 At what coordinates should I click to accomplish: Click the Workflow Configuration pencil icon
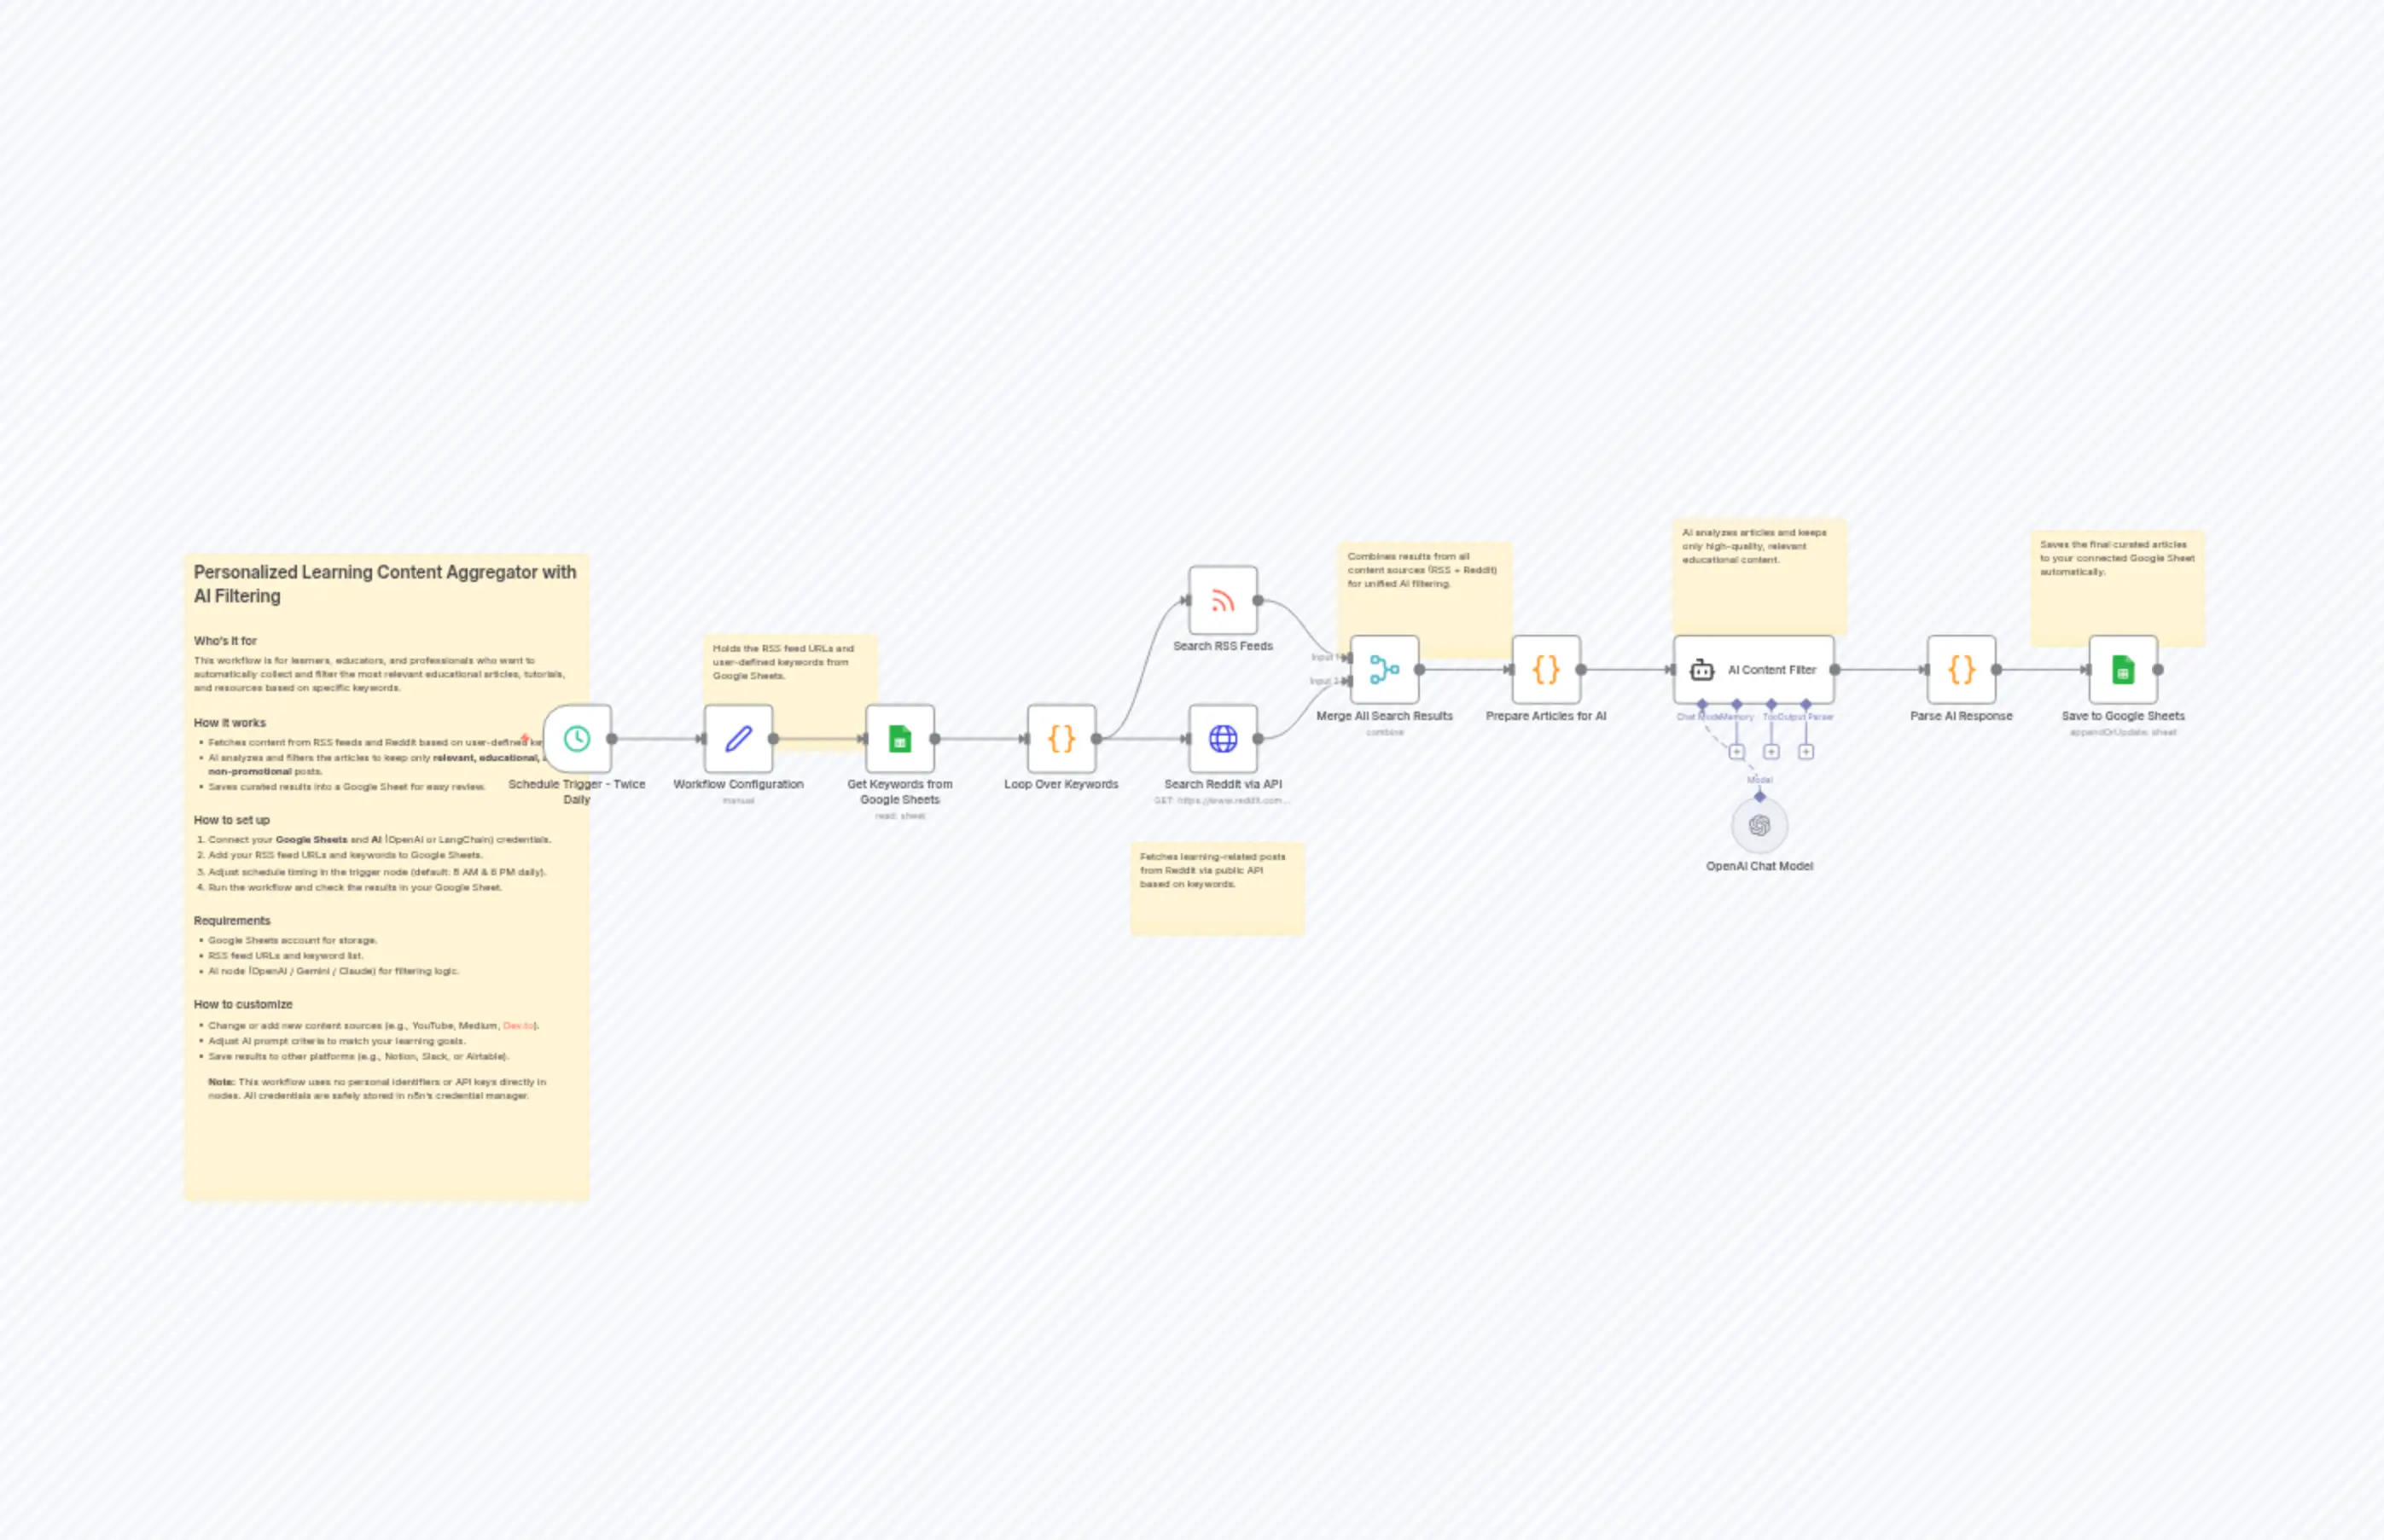[737, 738]
